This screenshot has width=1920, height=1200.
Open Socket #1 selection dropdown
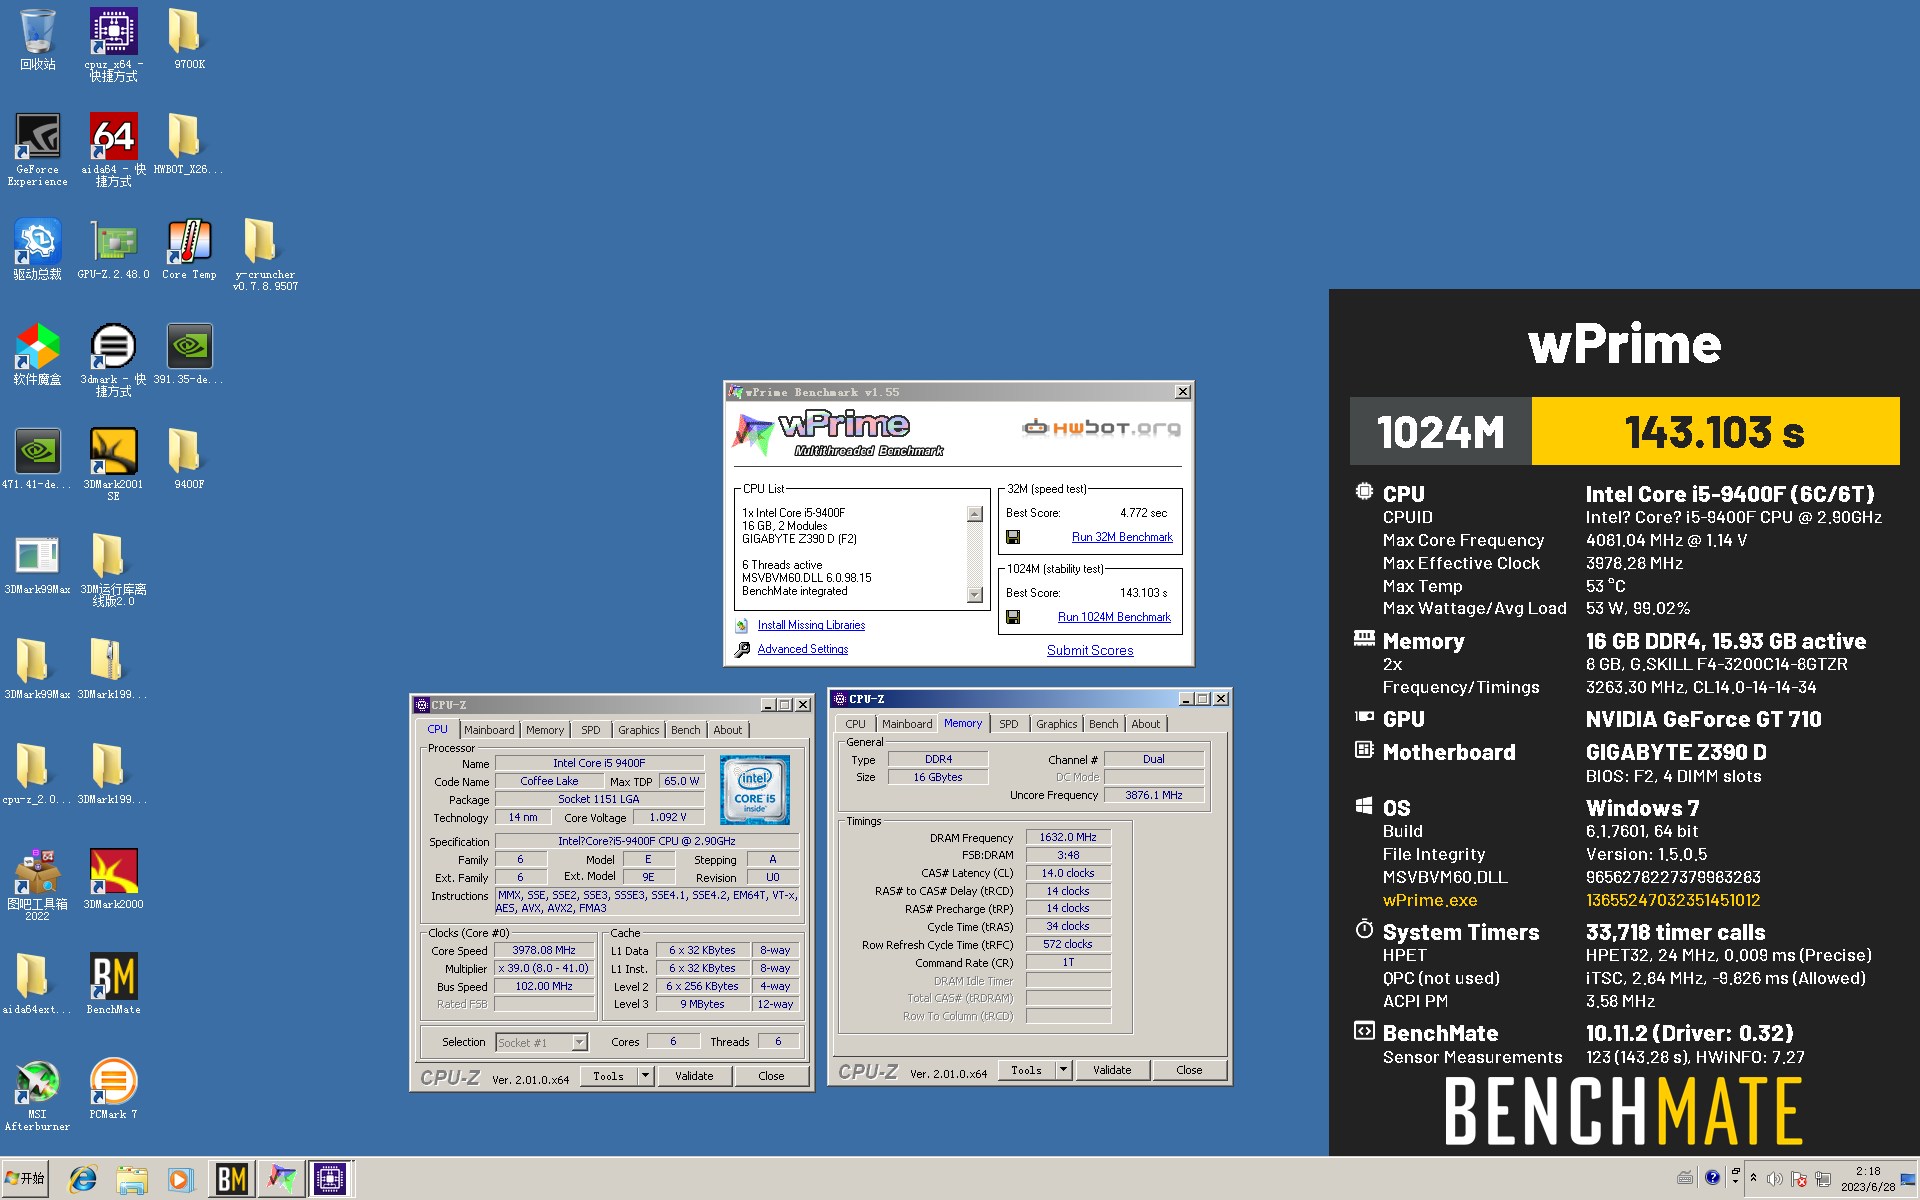[x=541, y=1042]
